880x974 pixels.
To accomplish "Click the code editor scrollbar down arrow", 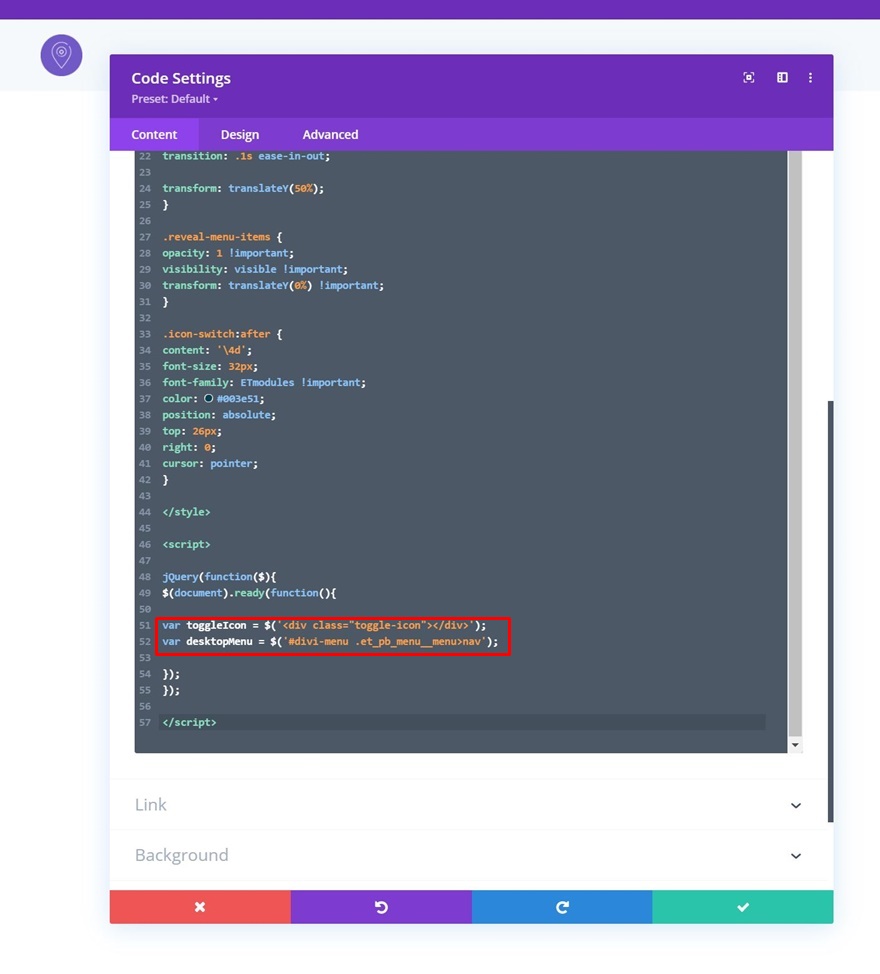I will point(795,745).
